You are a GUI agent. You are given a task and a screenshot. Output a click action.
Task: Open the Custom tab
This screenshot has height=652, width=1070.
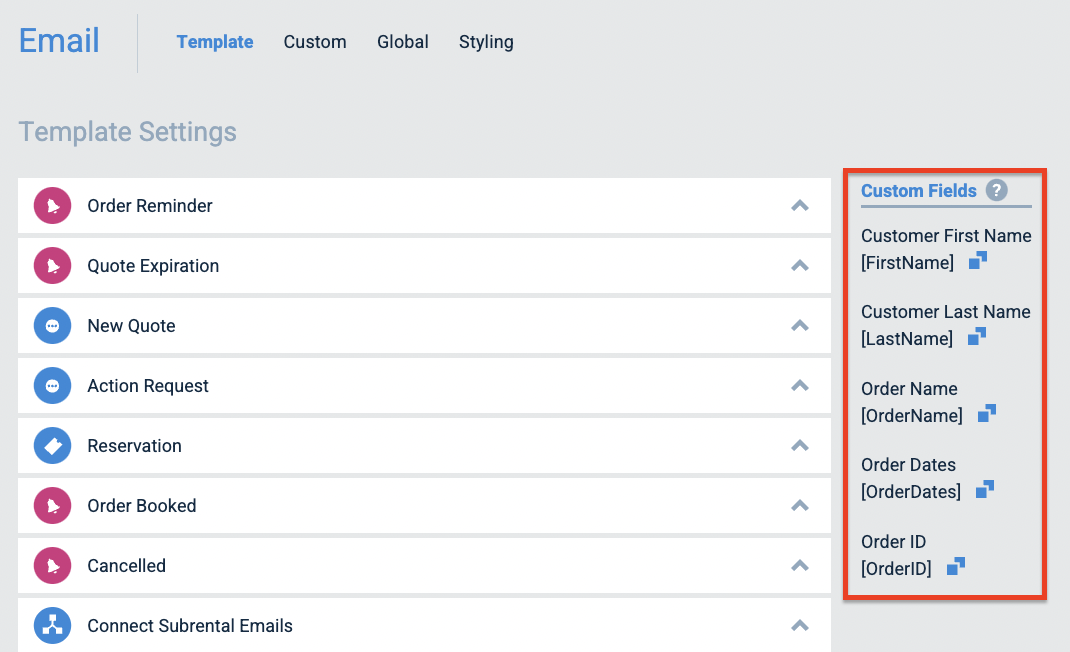(315, 42)
